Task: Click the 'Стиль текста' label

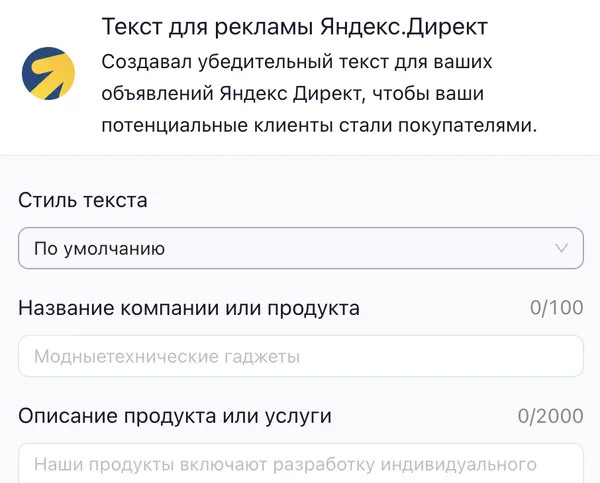Action: click(x=83, y=200)
